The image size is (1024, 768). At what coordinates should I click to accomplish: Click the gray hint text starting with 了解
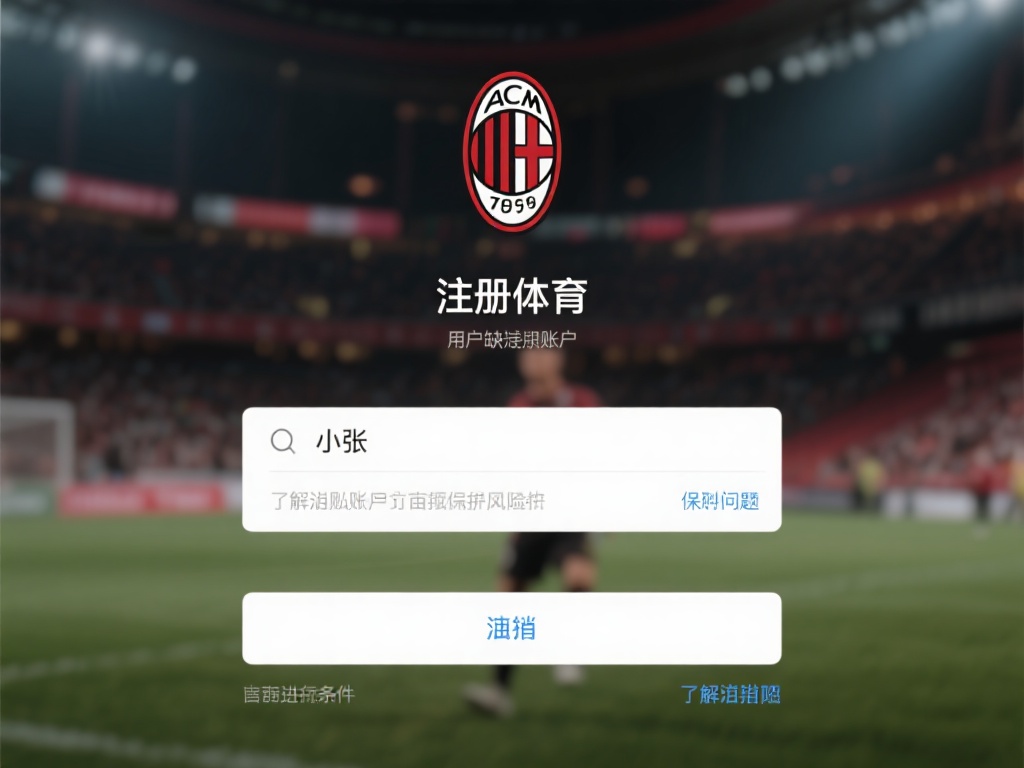408,501
